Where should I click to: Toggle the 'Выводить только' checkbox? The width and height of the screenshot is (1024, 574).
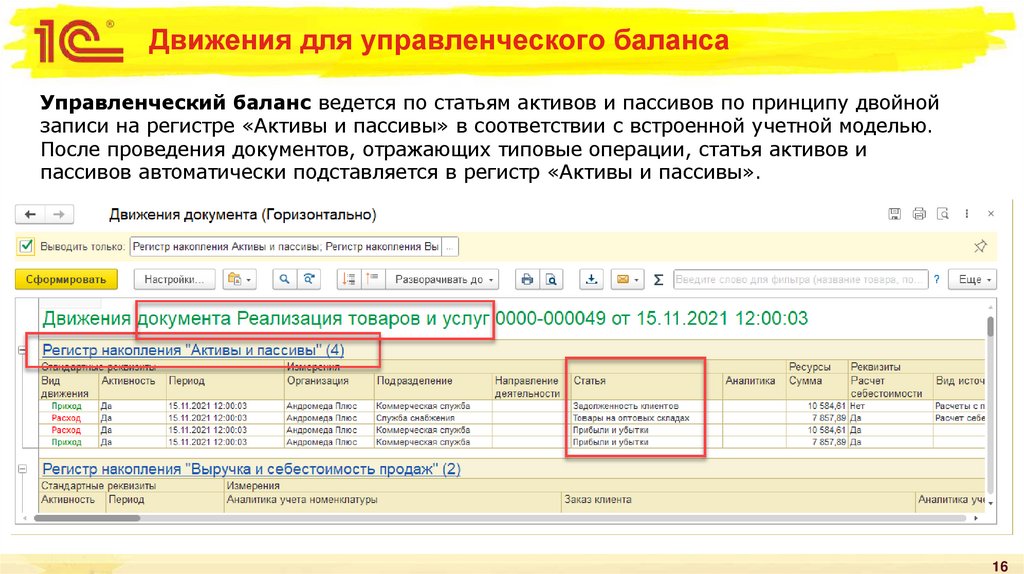(26, 246)
